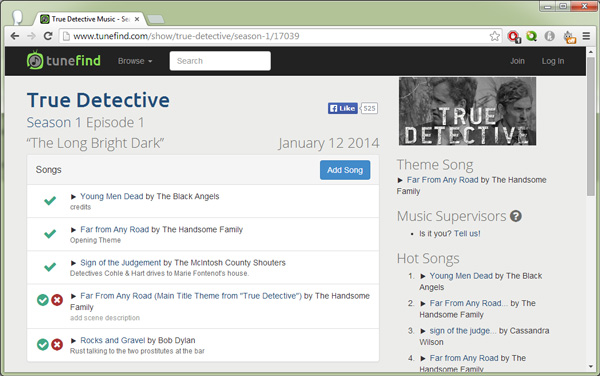Open the Music Supervisors help question mark

click(x=516, y=216)
